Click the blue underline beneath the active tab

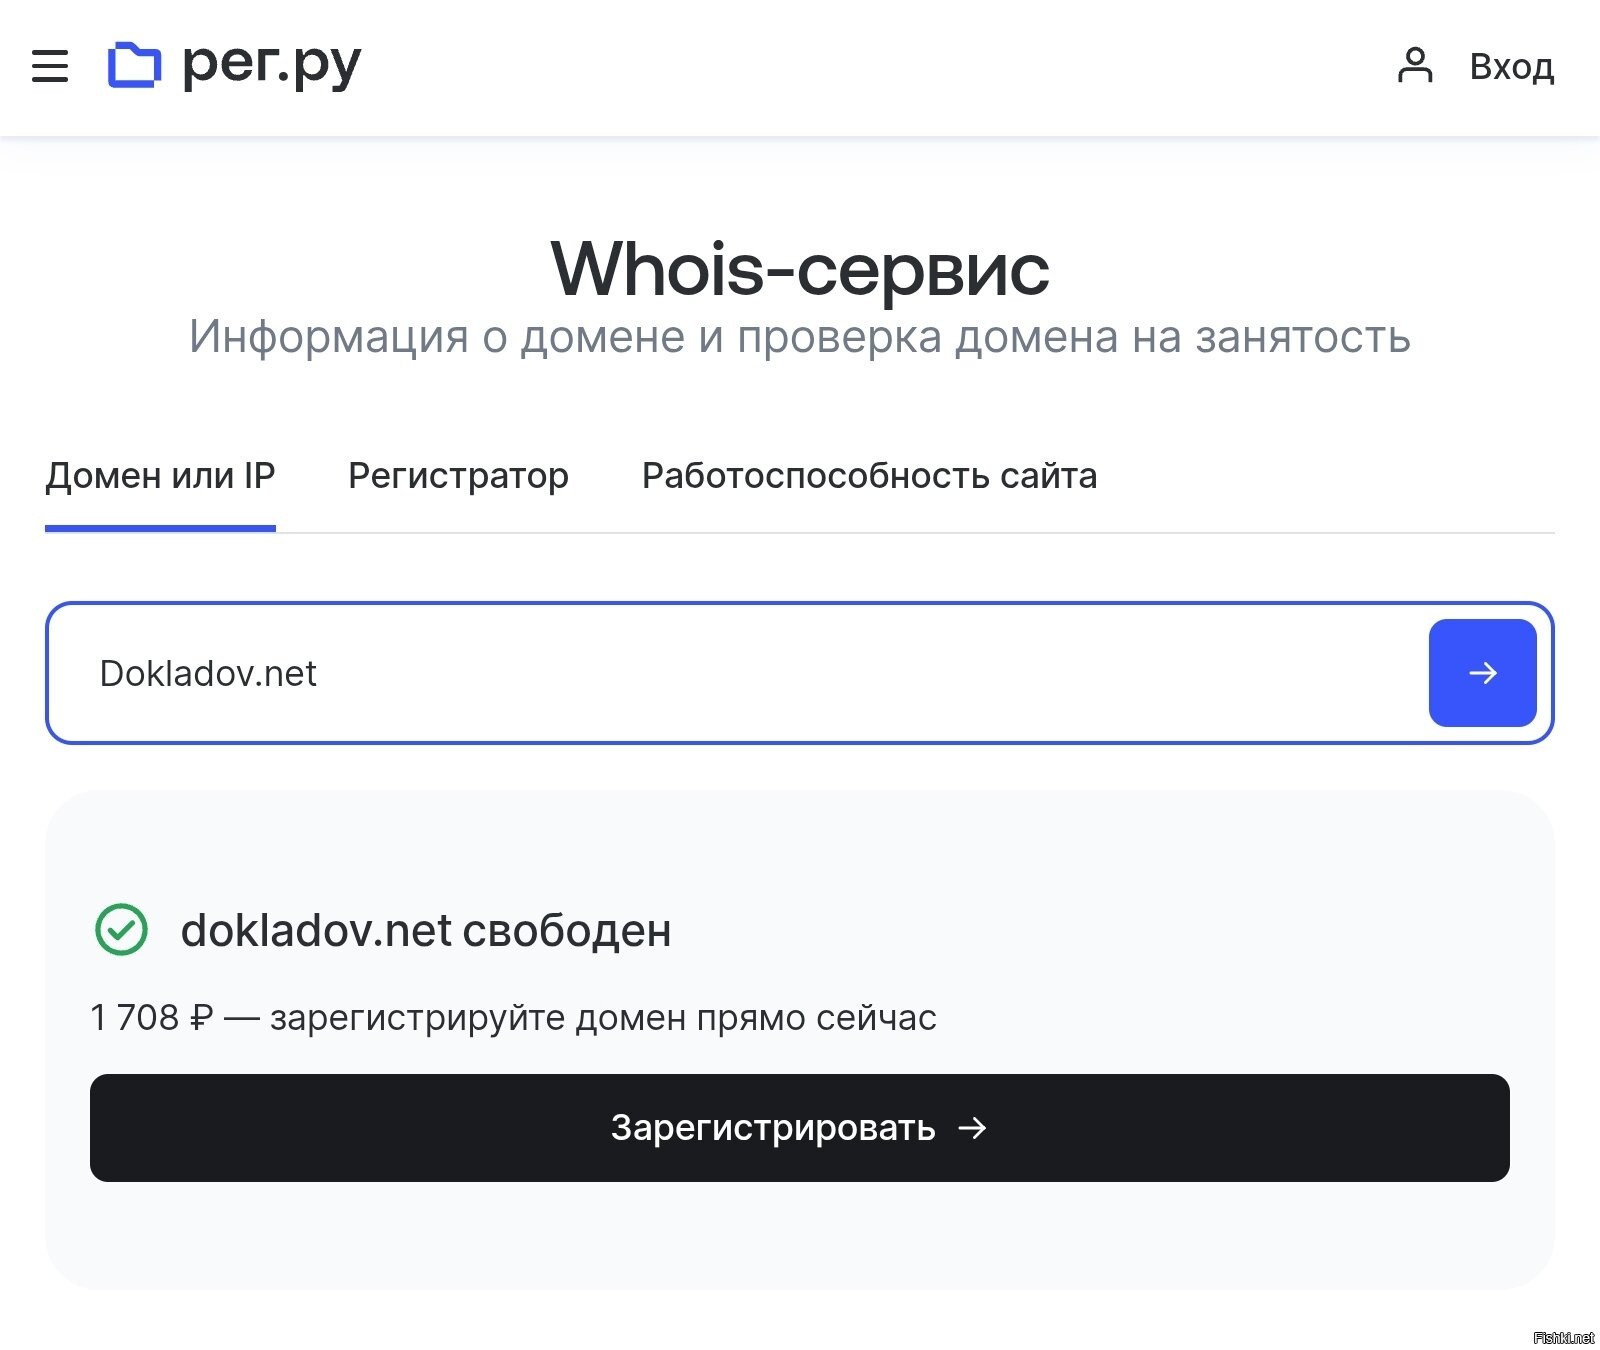(160, 528)
